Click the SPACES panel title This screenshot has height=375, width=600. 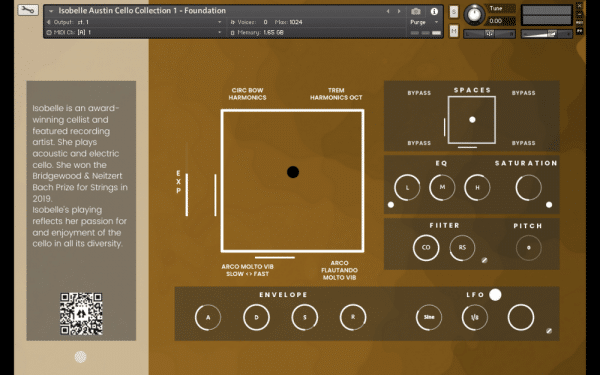click(472, 90)
